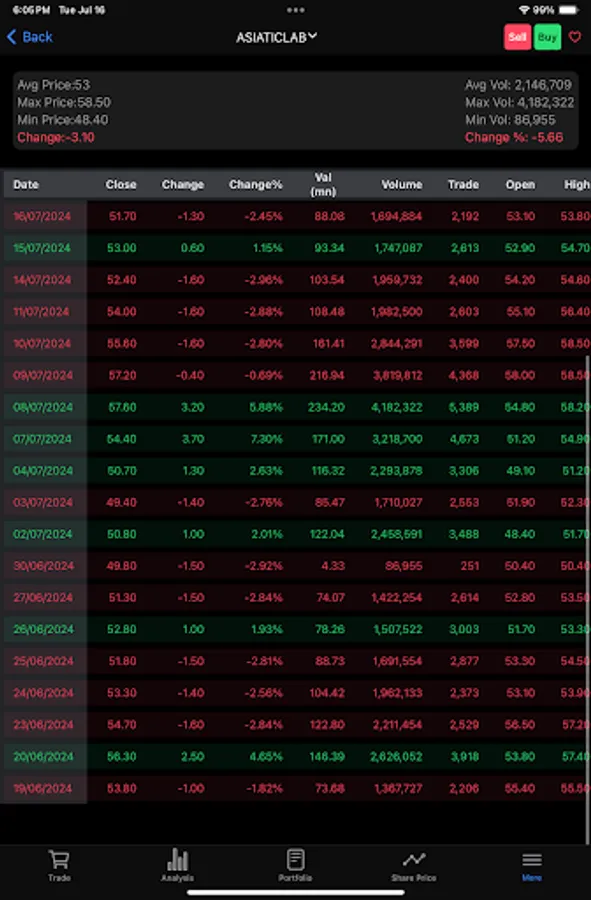Tap the Min Price:48.40 summary text
591x900 pixels.
(x=63, y=120)
